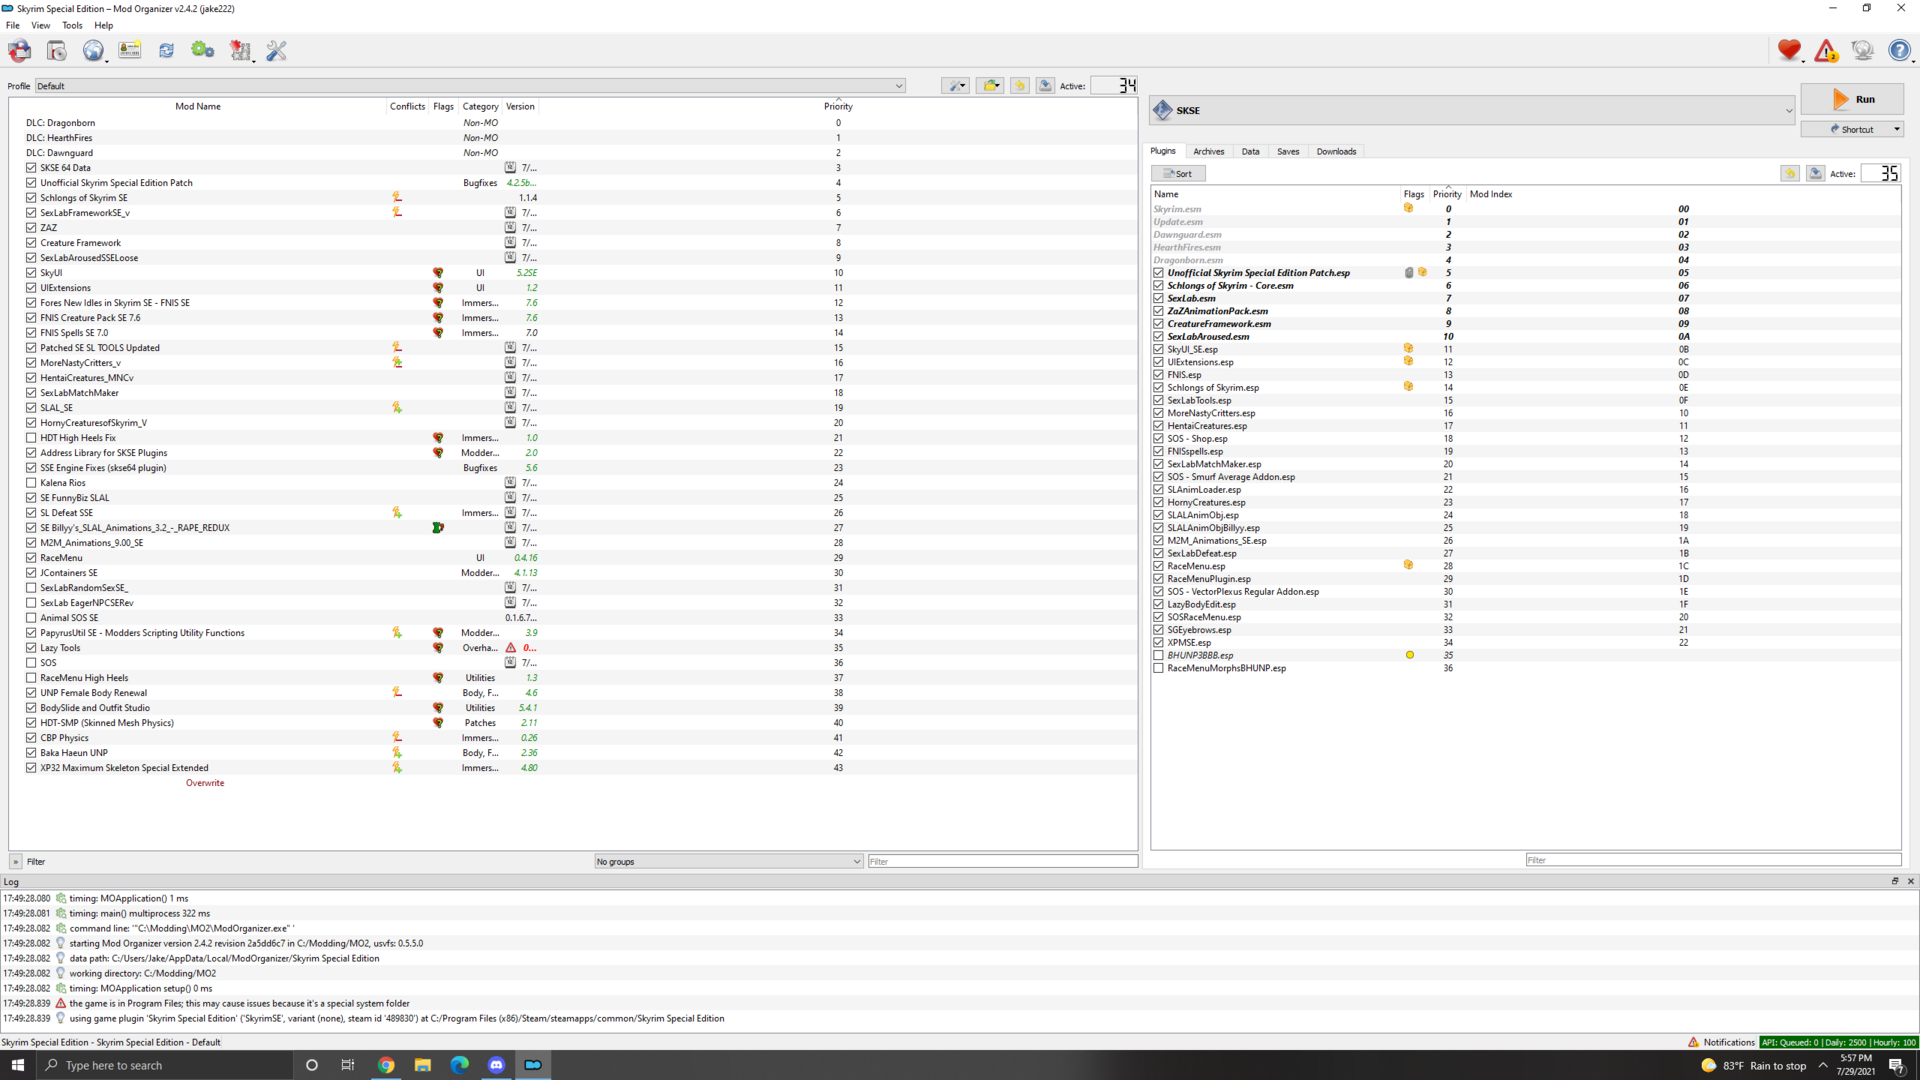Open the Shortcut dropdown arrow
This screenshot has width=1920, height=1080.
point(1896,129)
